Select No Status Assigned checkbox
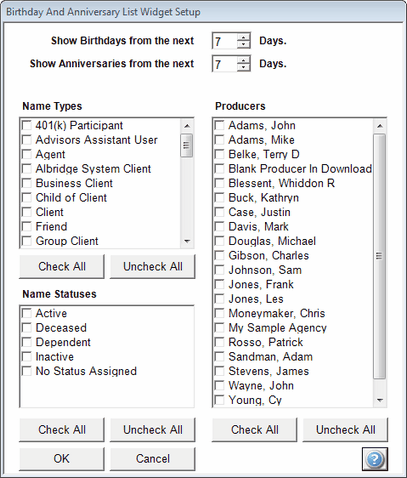Screen dimensions: 407x478 (26, 371)
